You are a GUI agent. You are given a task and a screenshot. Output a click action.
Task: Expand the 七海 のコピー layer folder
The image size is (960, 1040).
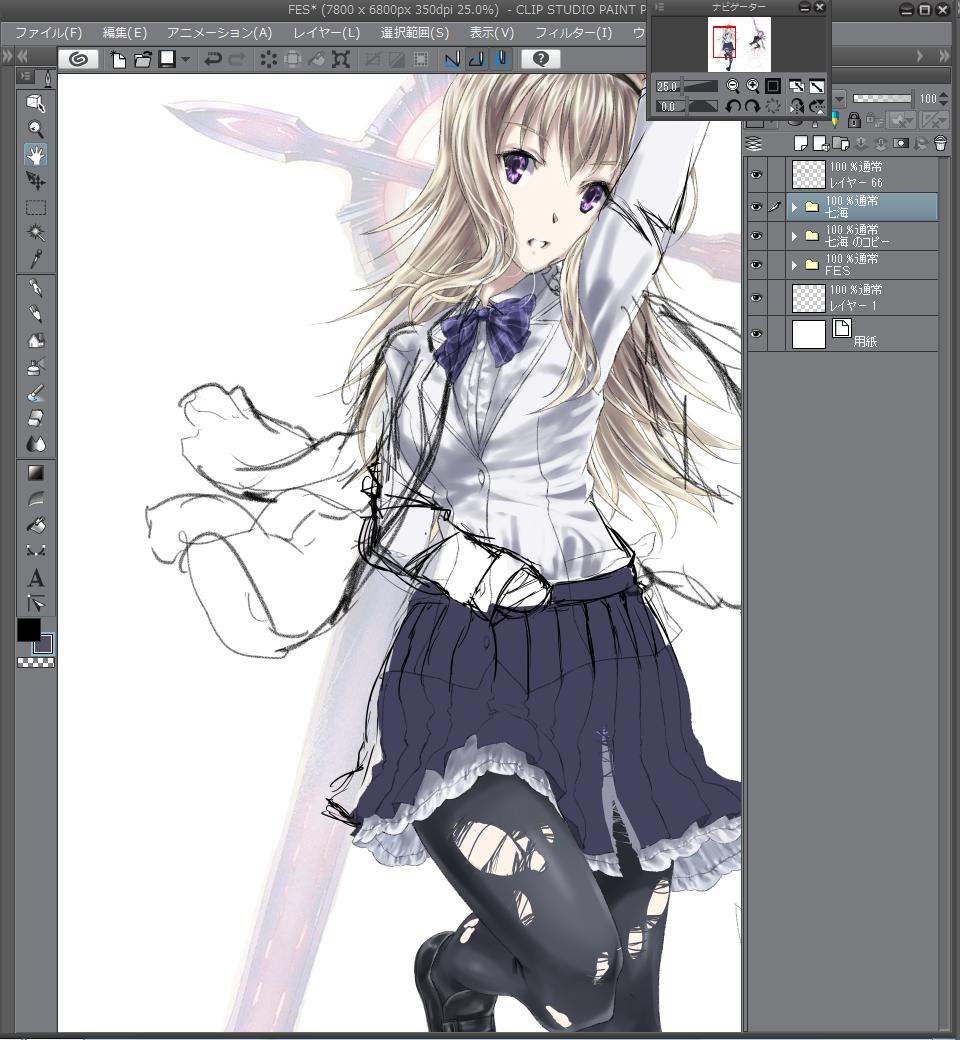pyautogui.click(x=794, y=236)
